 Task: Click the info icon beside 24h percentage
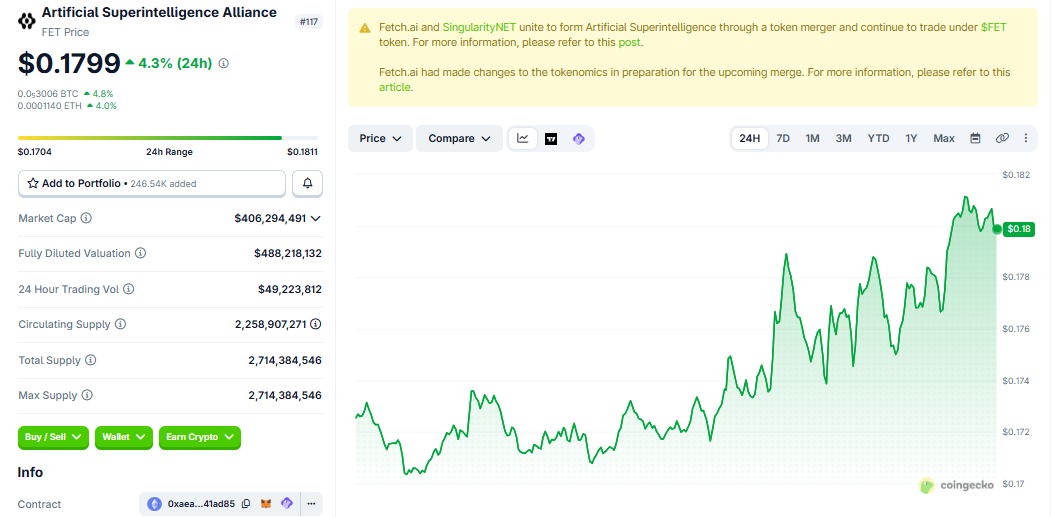[224, 63]
